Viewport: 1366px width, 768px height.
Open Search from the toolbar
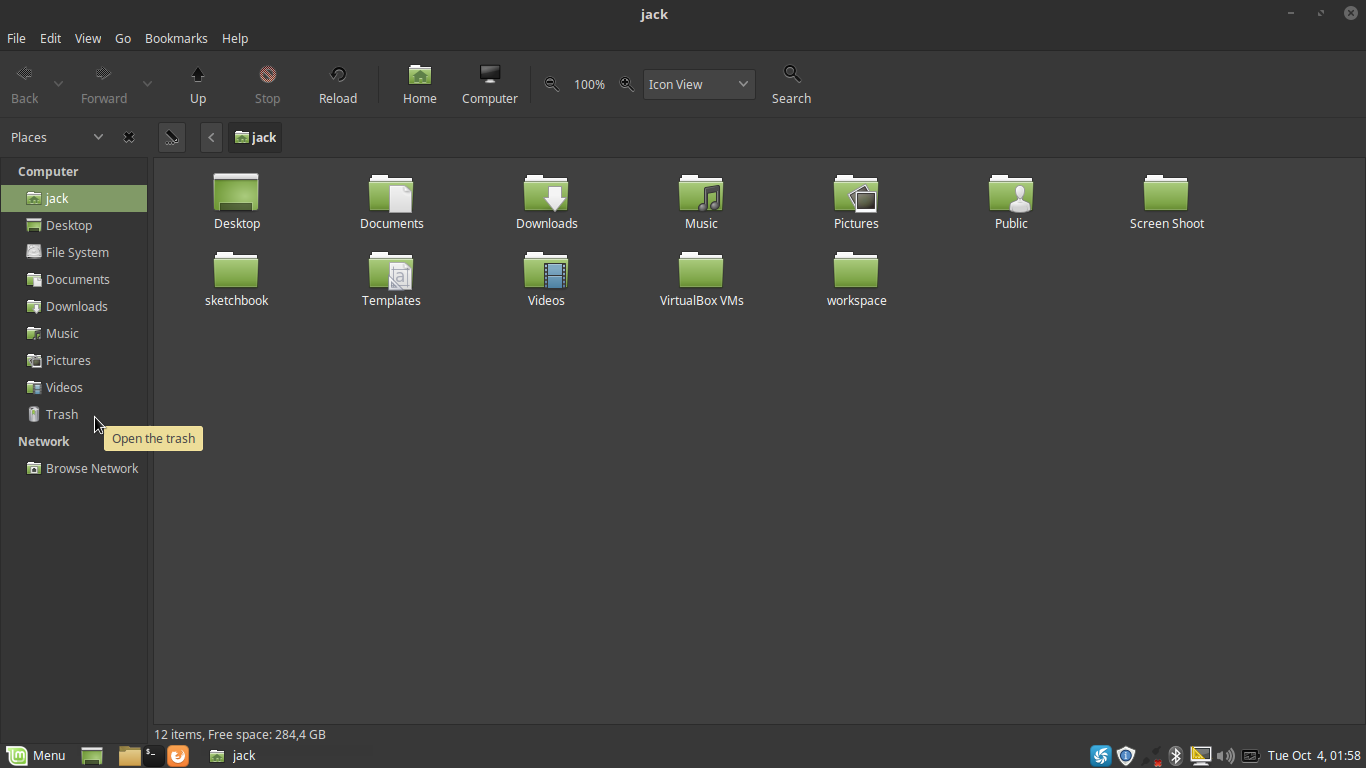791,85
